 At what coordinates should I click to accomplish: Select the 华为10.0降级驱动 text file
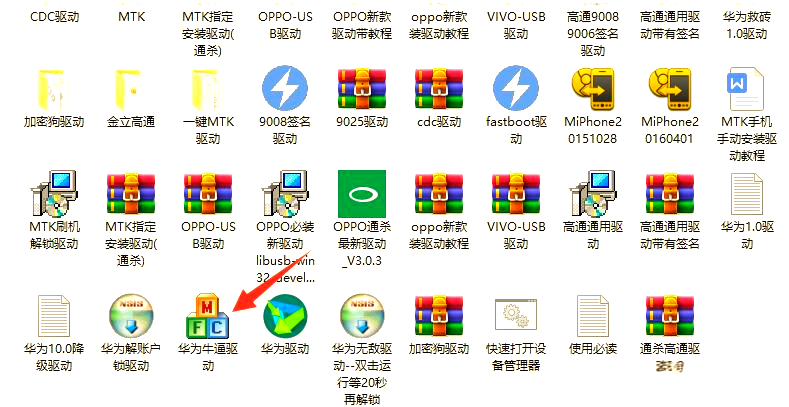click(x=54, y=317)
